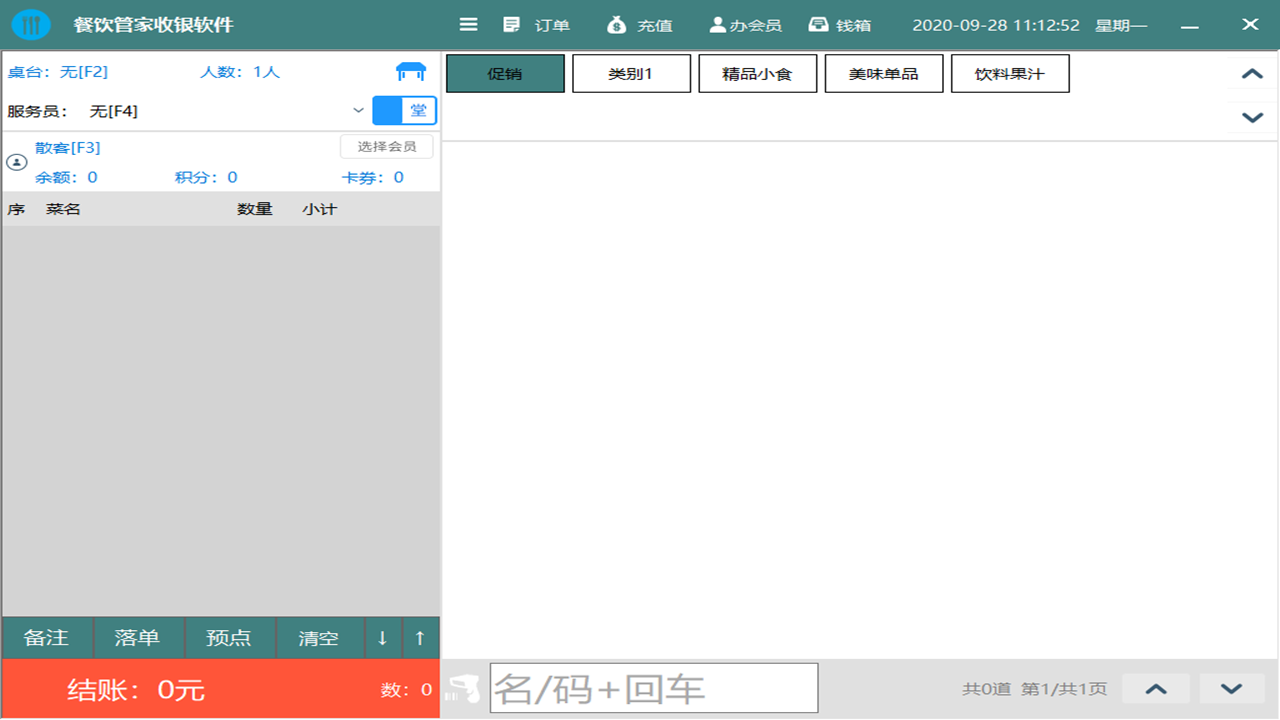Click the 第1/共1页 page text
The image size is (1280, 720).
pos(1064,689)
